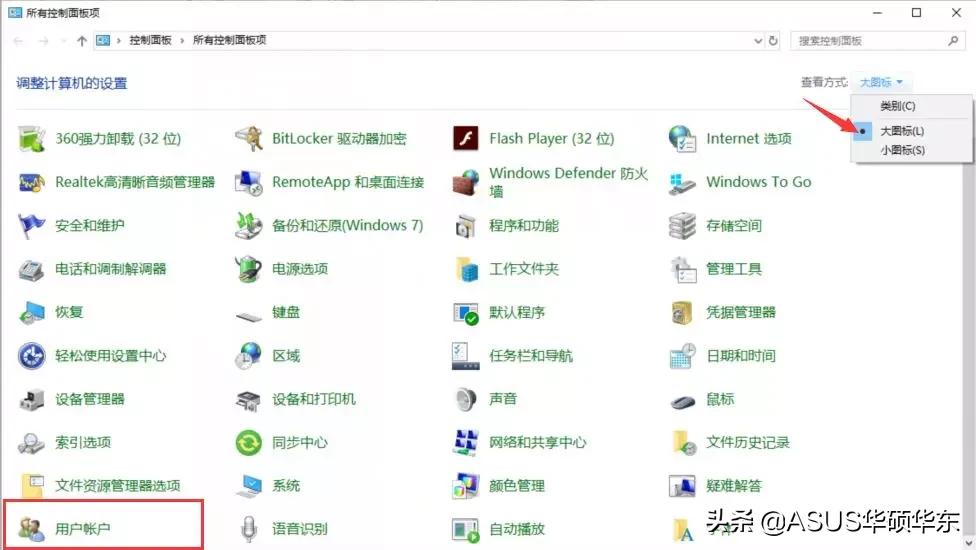Image resolution: width=976 pixels, height=550 pixels.
Task: Select the 小图标(S) view option
Action: click(x=902, y=150)
